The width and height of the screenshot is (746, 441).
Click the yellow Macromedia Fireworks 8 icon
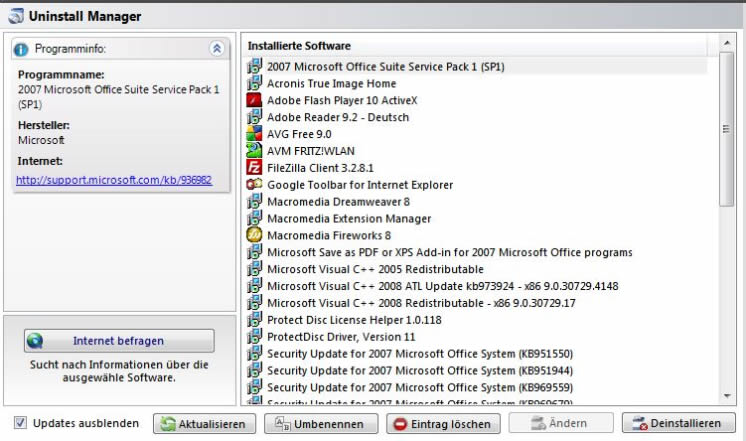pyautogui.click(x=255, y=235)
